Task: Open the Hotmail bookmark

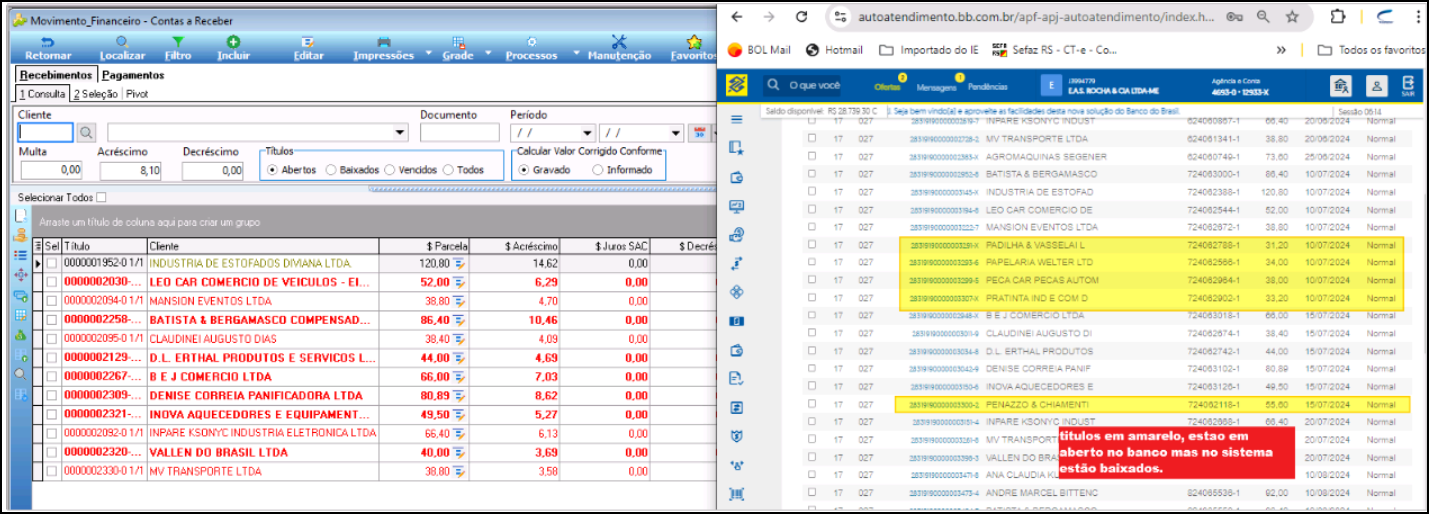Action: click(833, 50)
